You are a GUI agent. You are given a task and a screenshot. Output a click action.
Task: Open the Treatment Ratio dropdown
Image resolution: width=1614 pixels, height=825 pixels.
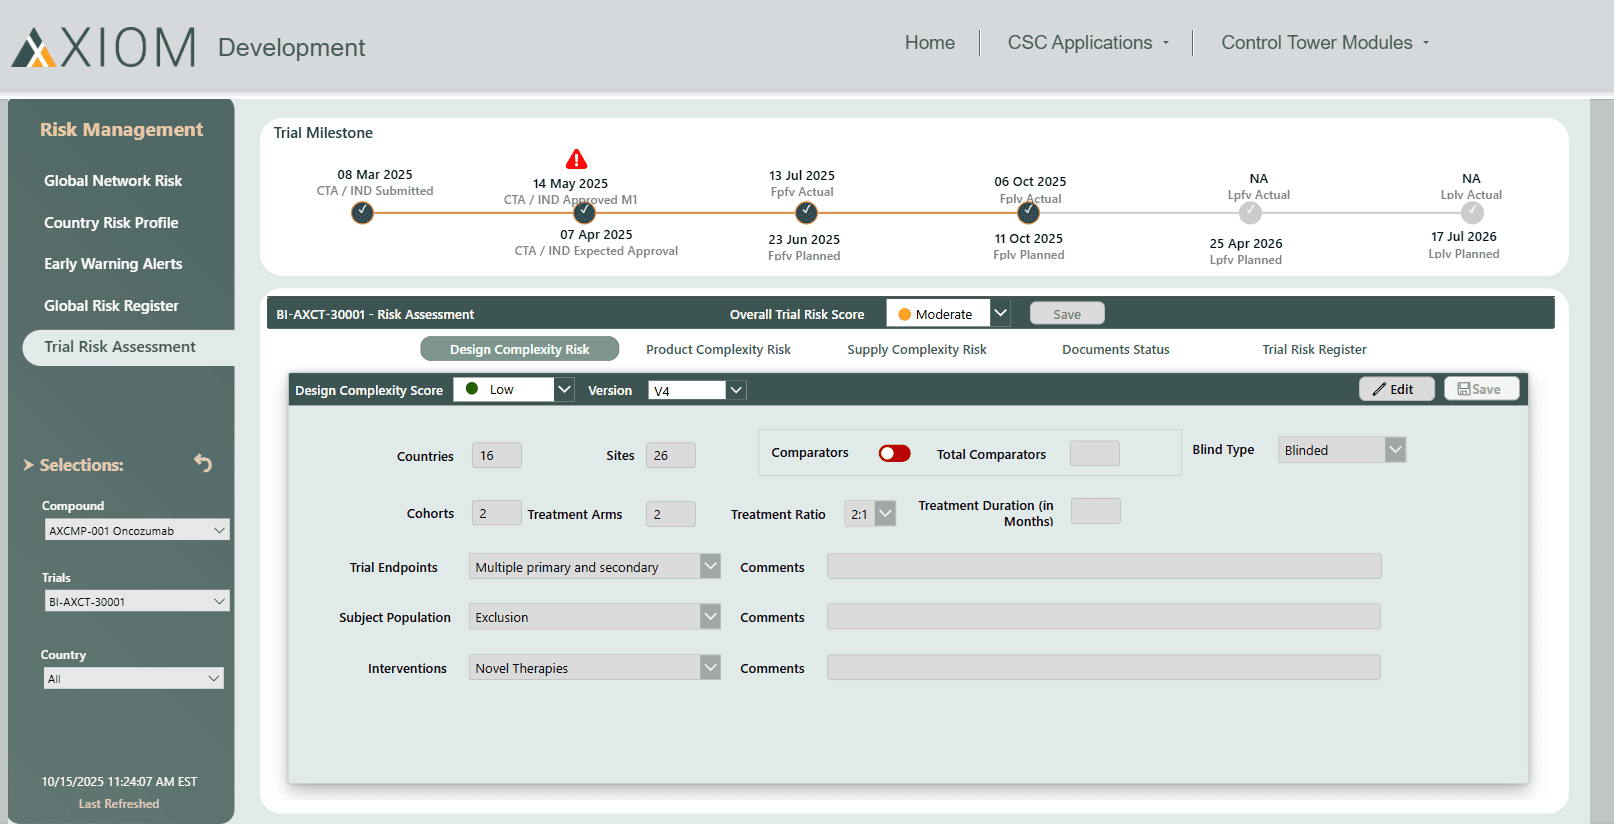(885, 514)
